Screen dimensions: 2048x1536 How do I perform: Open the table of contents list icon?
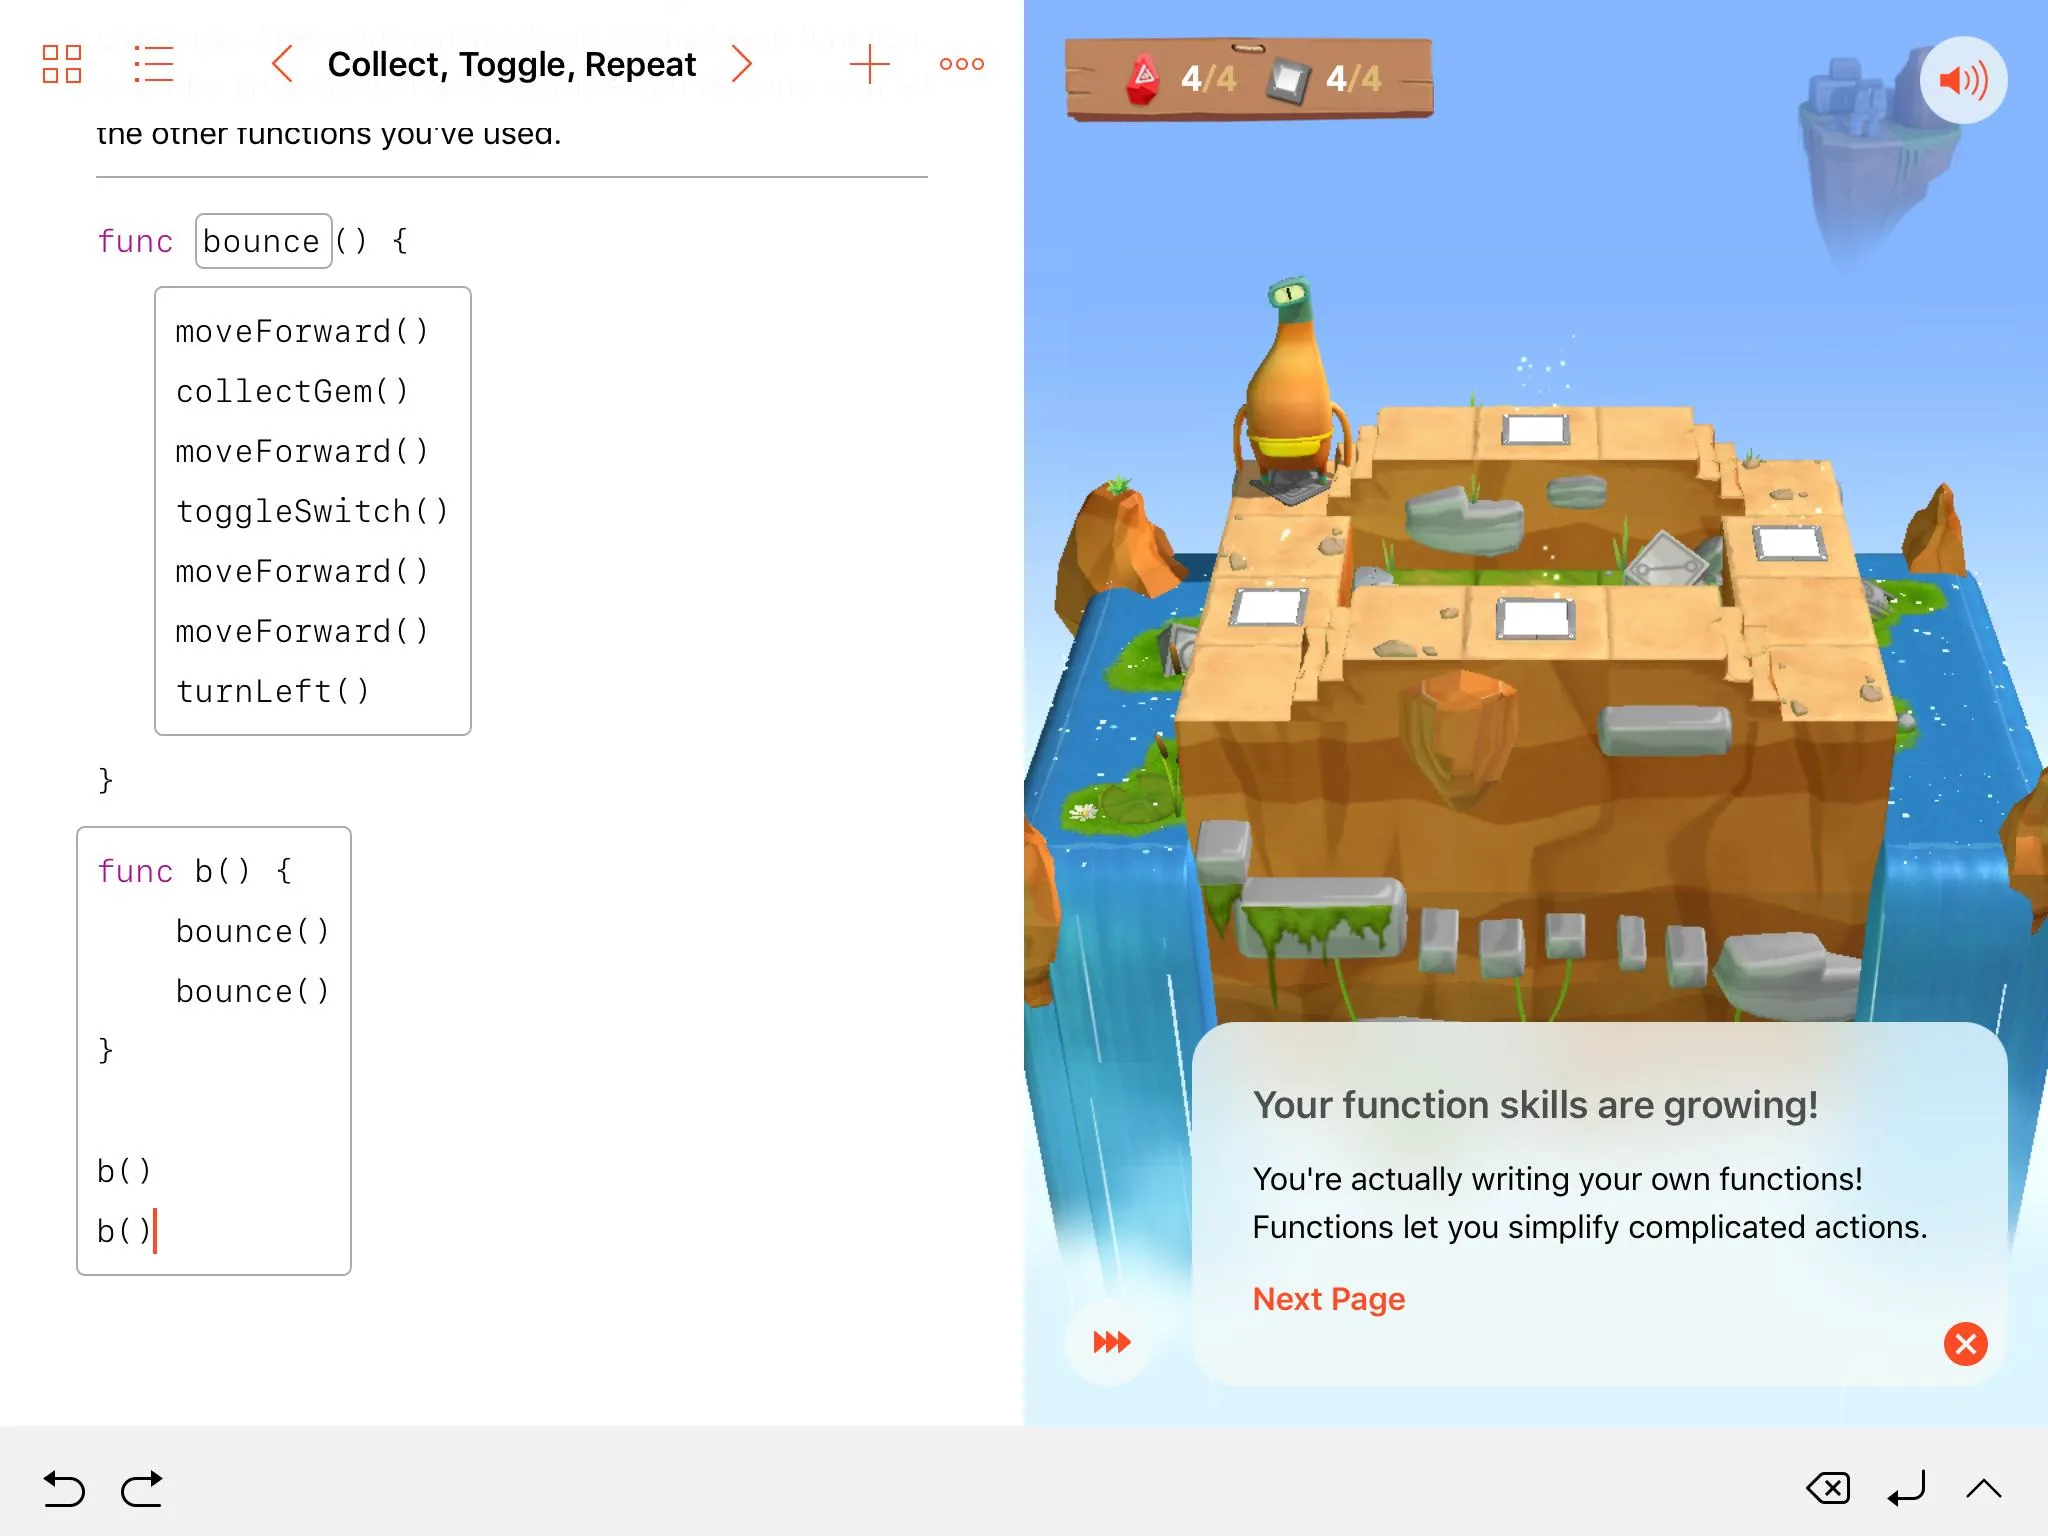click(154, 64)
